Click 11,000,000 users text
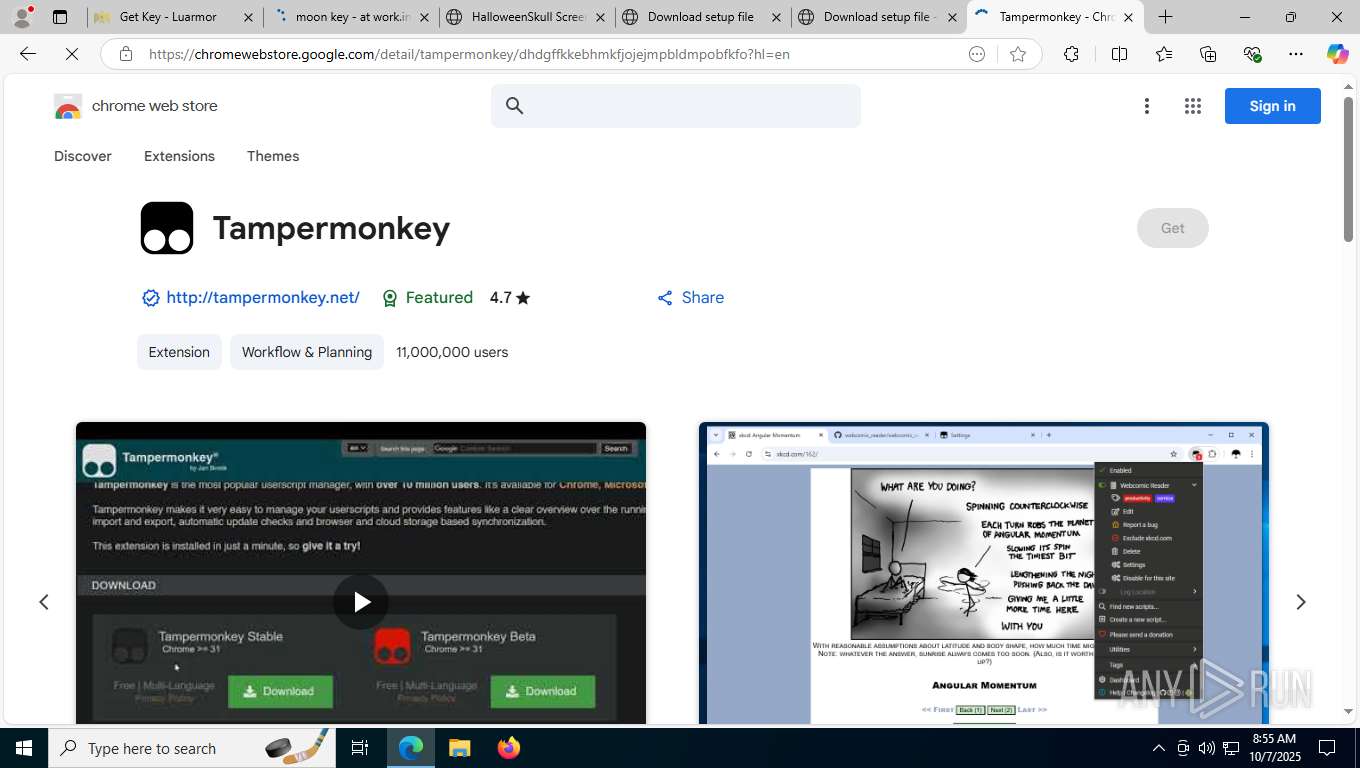The height and width of the screenshot is (768, 1360). (x=452, y=352)
